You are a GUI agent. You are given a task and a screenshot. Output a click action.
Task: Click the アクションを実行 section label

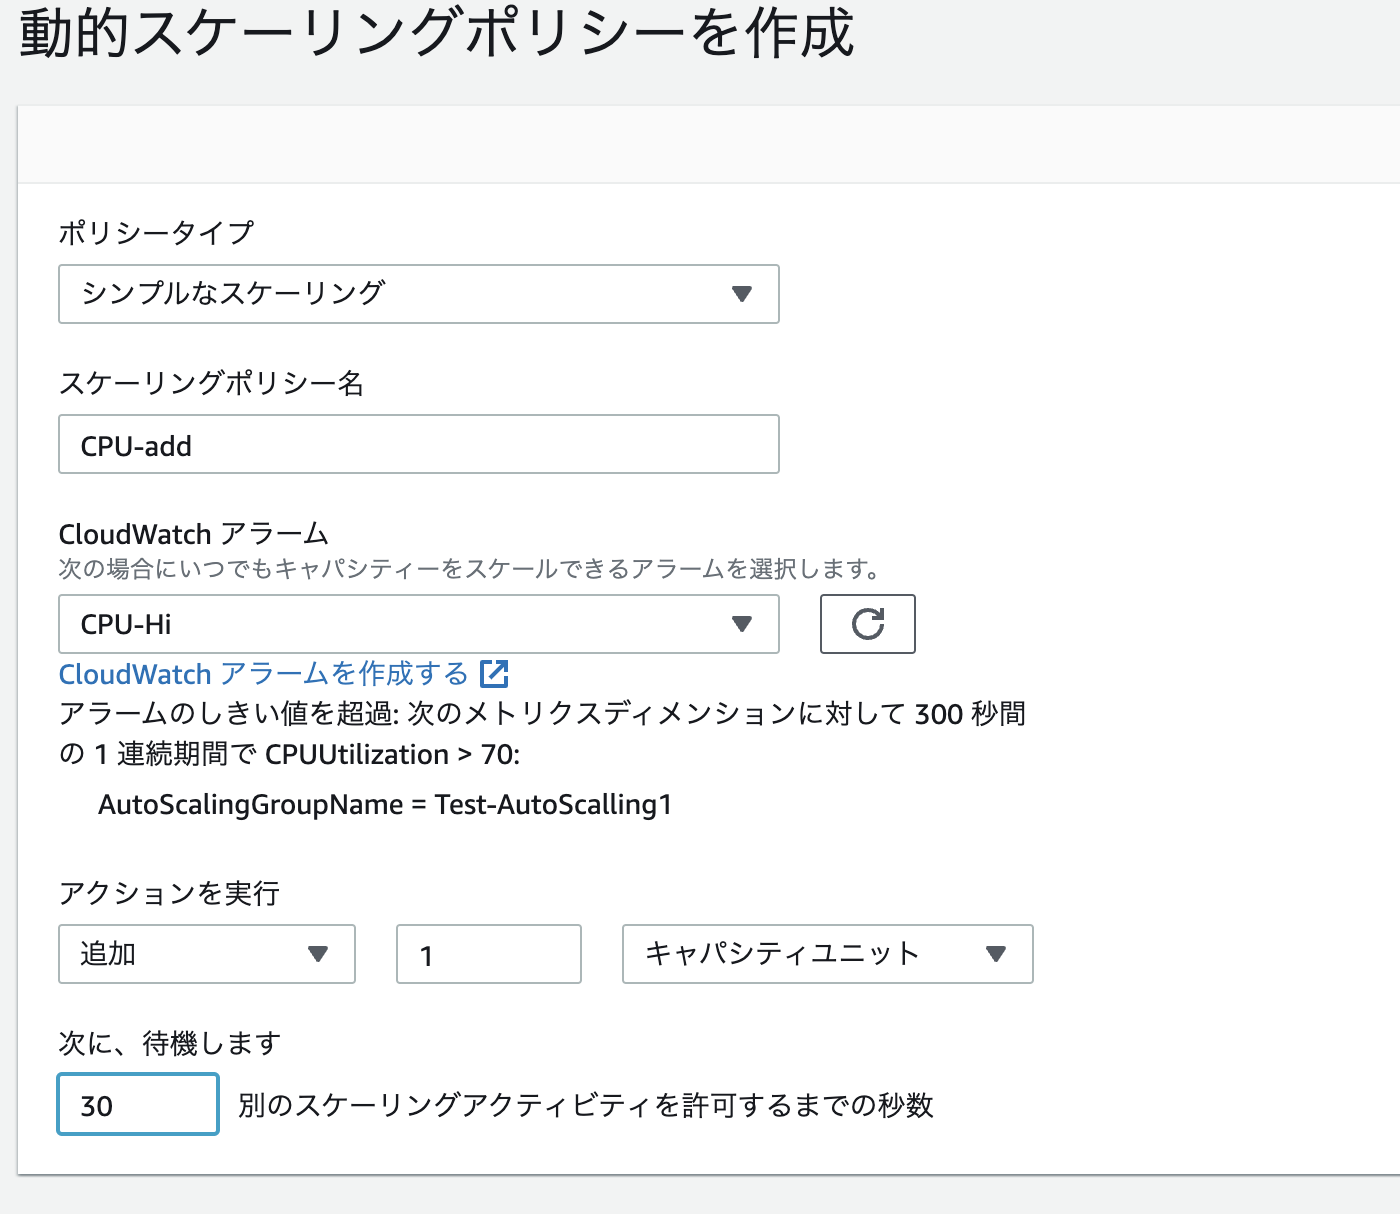point(171,893)
